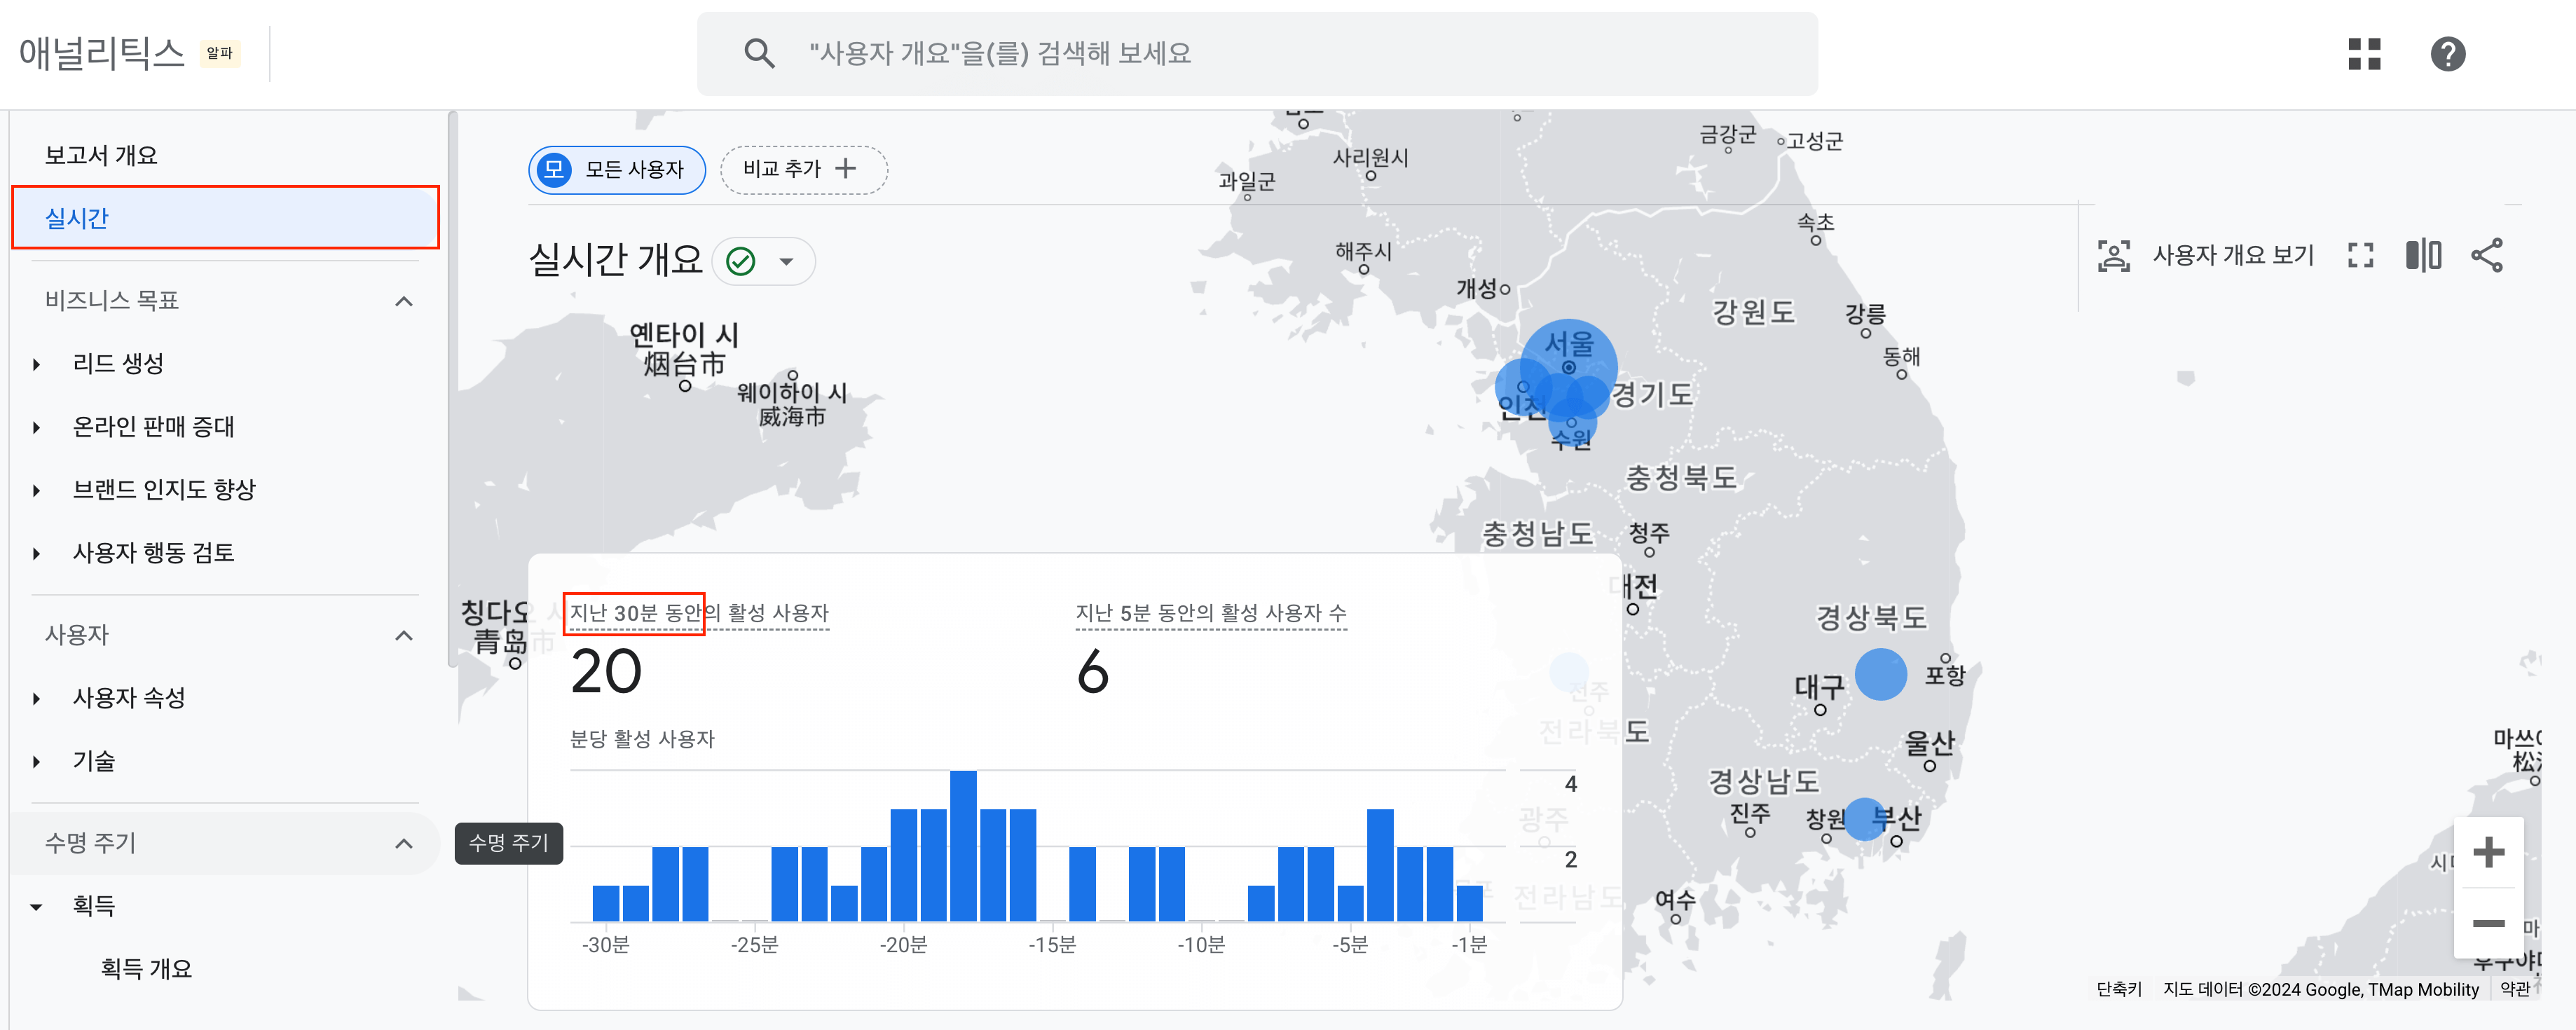Expand the 온라인 판매 증대 item
The image size is (2576, 1030).
point(37,427)
